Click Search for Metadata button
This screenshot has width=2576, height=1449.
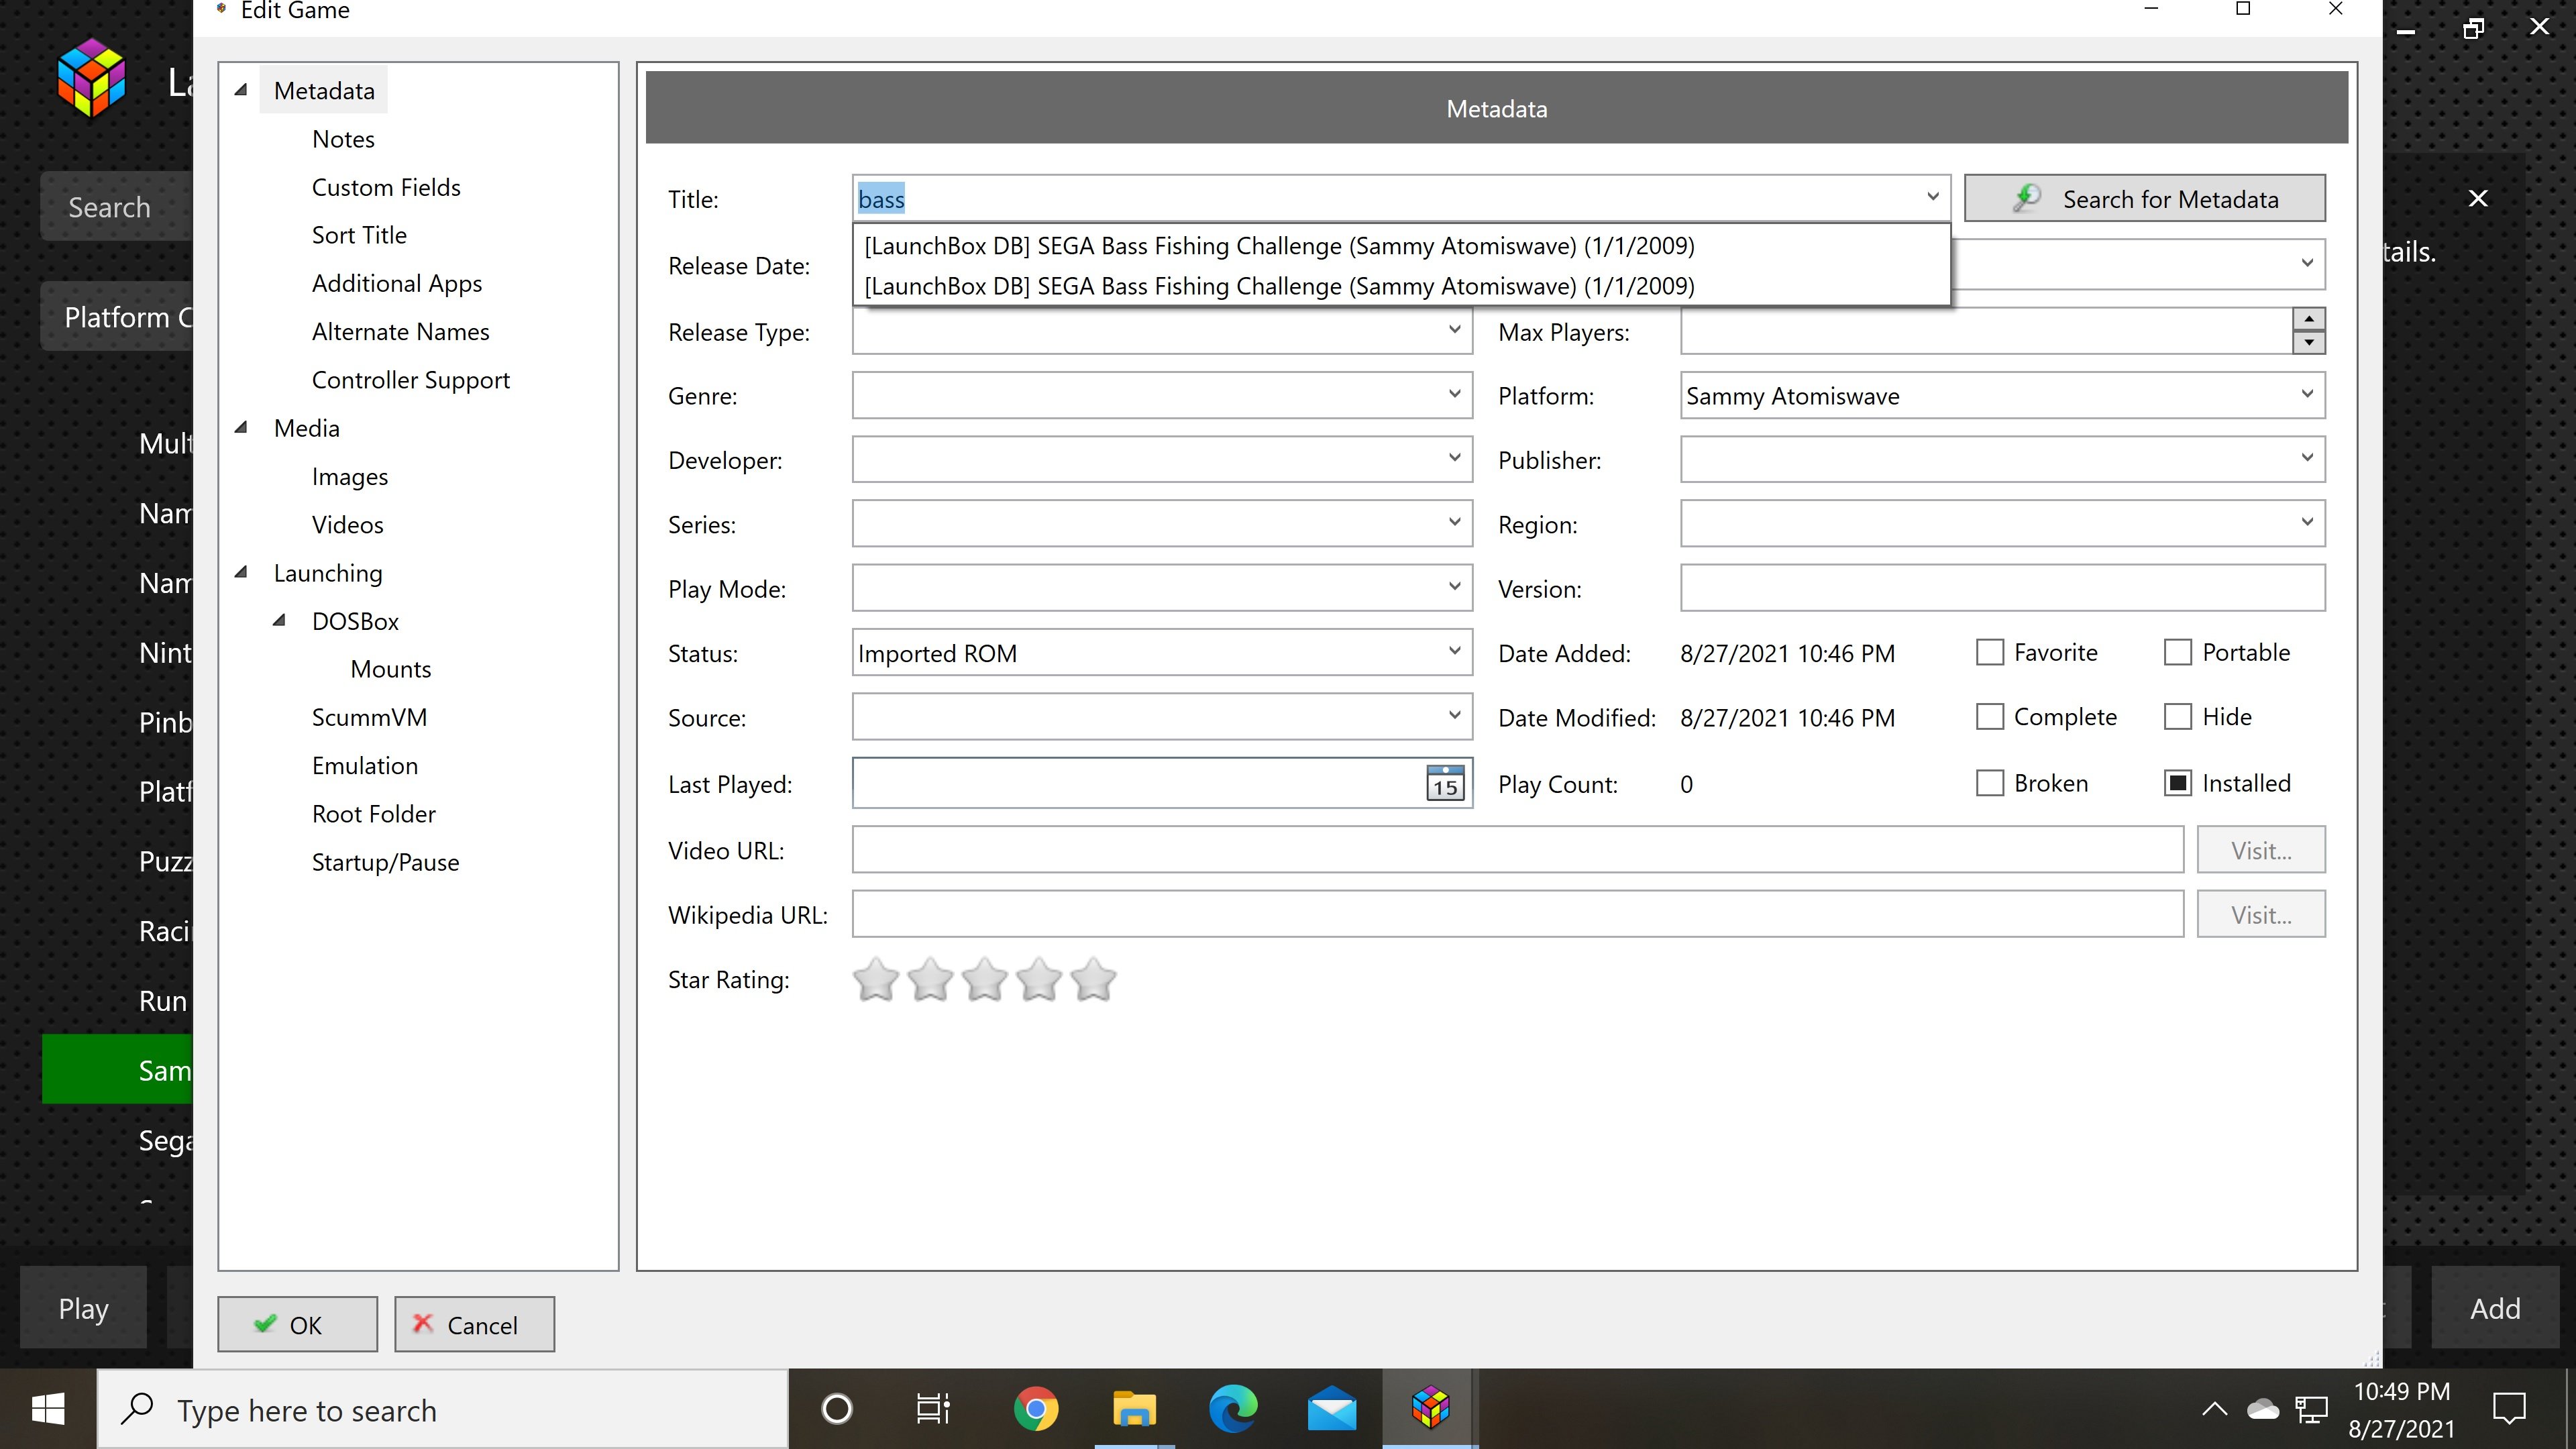(2144, 198)
